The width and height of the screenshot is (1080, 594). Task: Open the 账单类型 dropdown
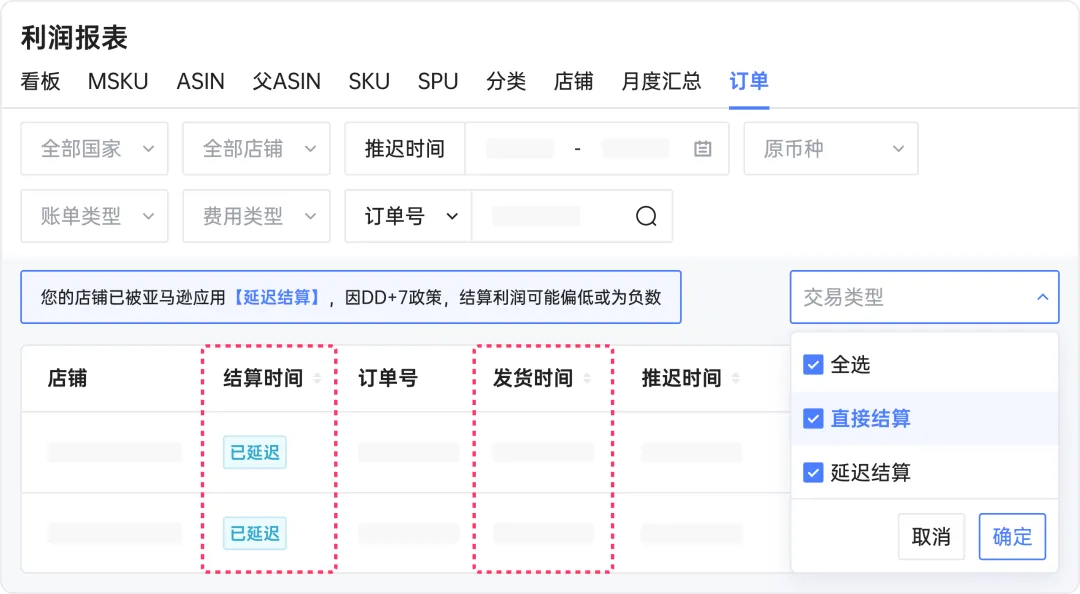point(94,216)
